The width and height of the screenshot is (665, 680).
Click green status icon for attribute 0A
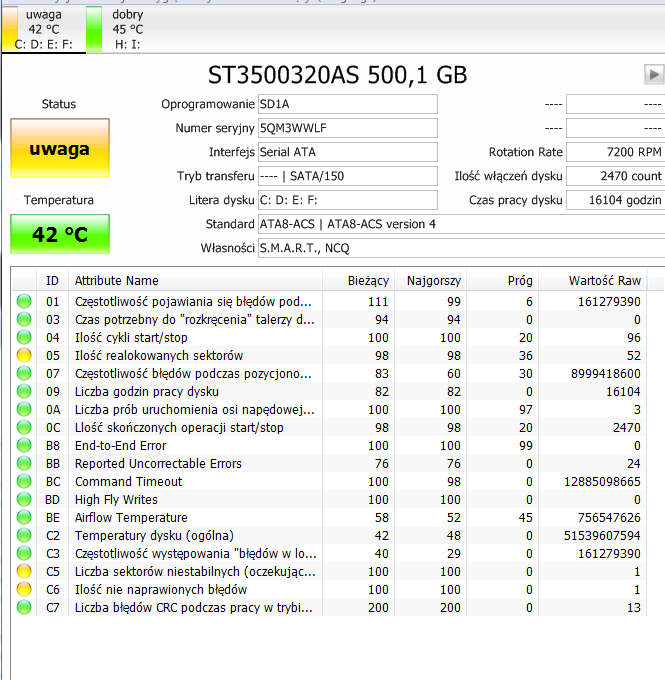(24, 409)
